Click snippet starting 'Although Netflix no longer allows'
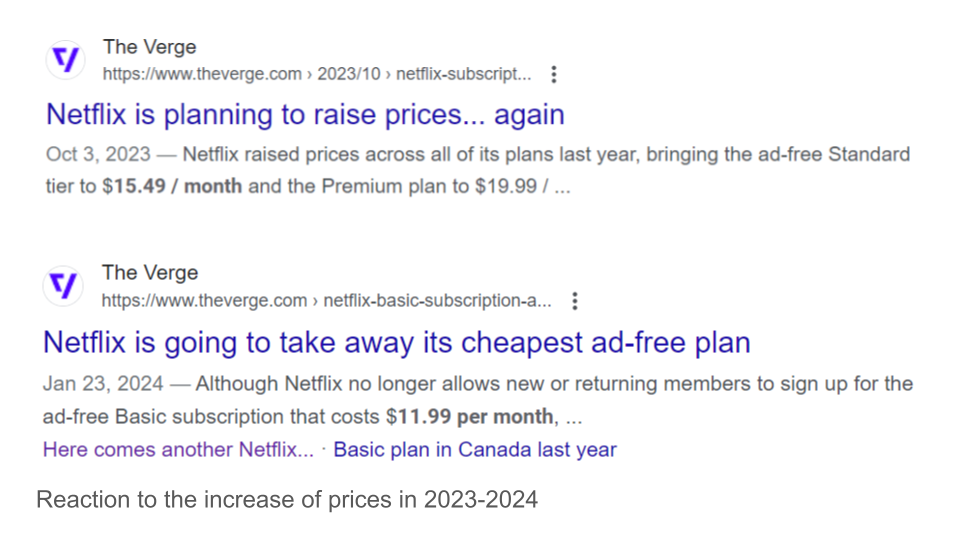This screenshot has width=960, height=540. pyautogui.click(x=555, y=384)
